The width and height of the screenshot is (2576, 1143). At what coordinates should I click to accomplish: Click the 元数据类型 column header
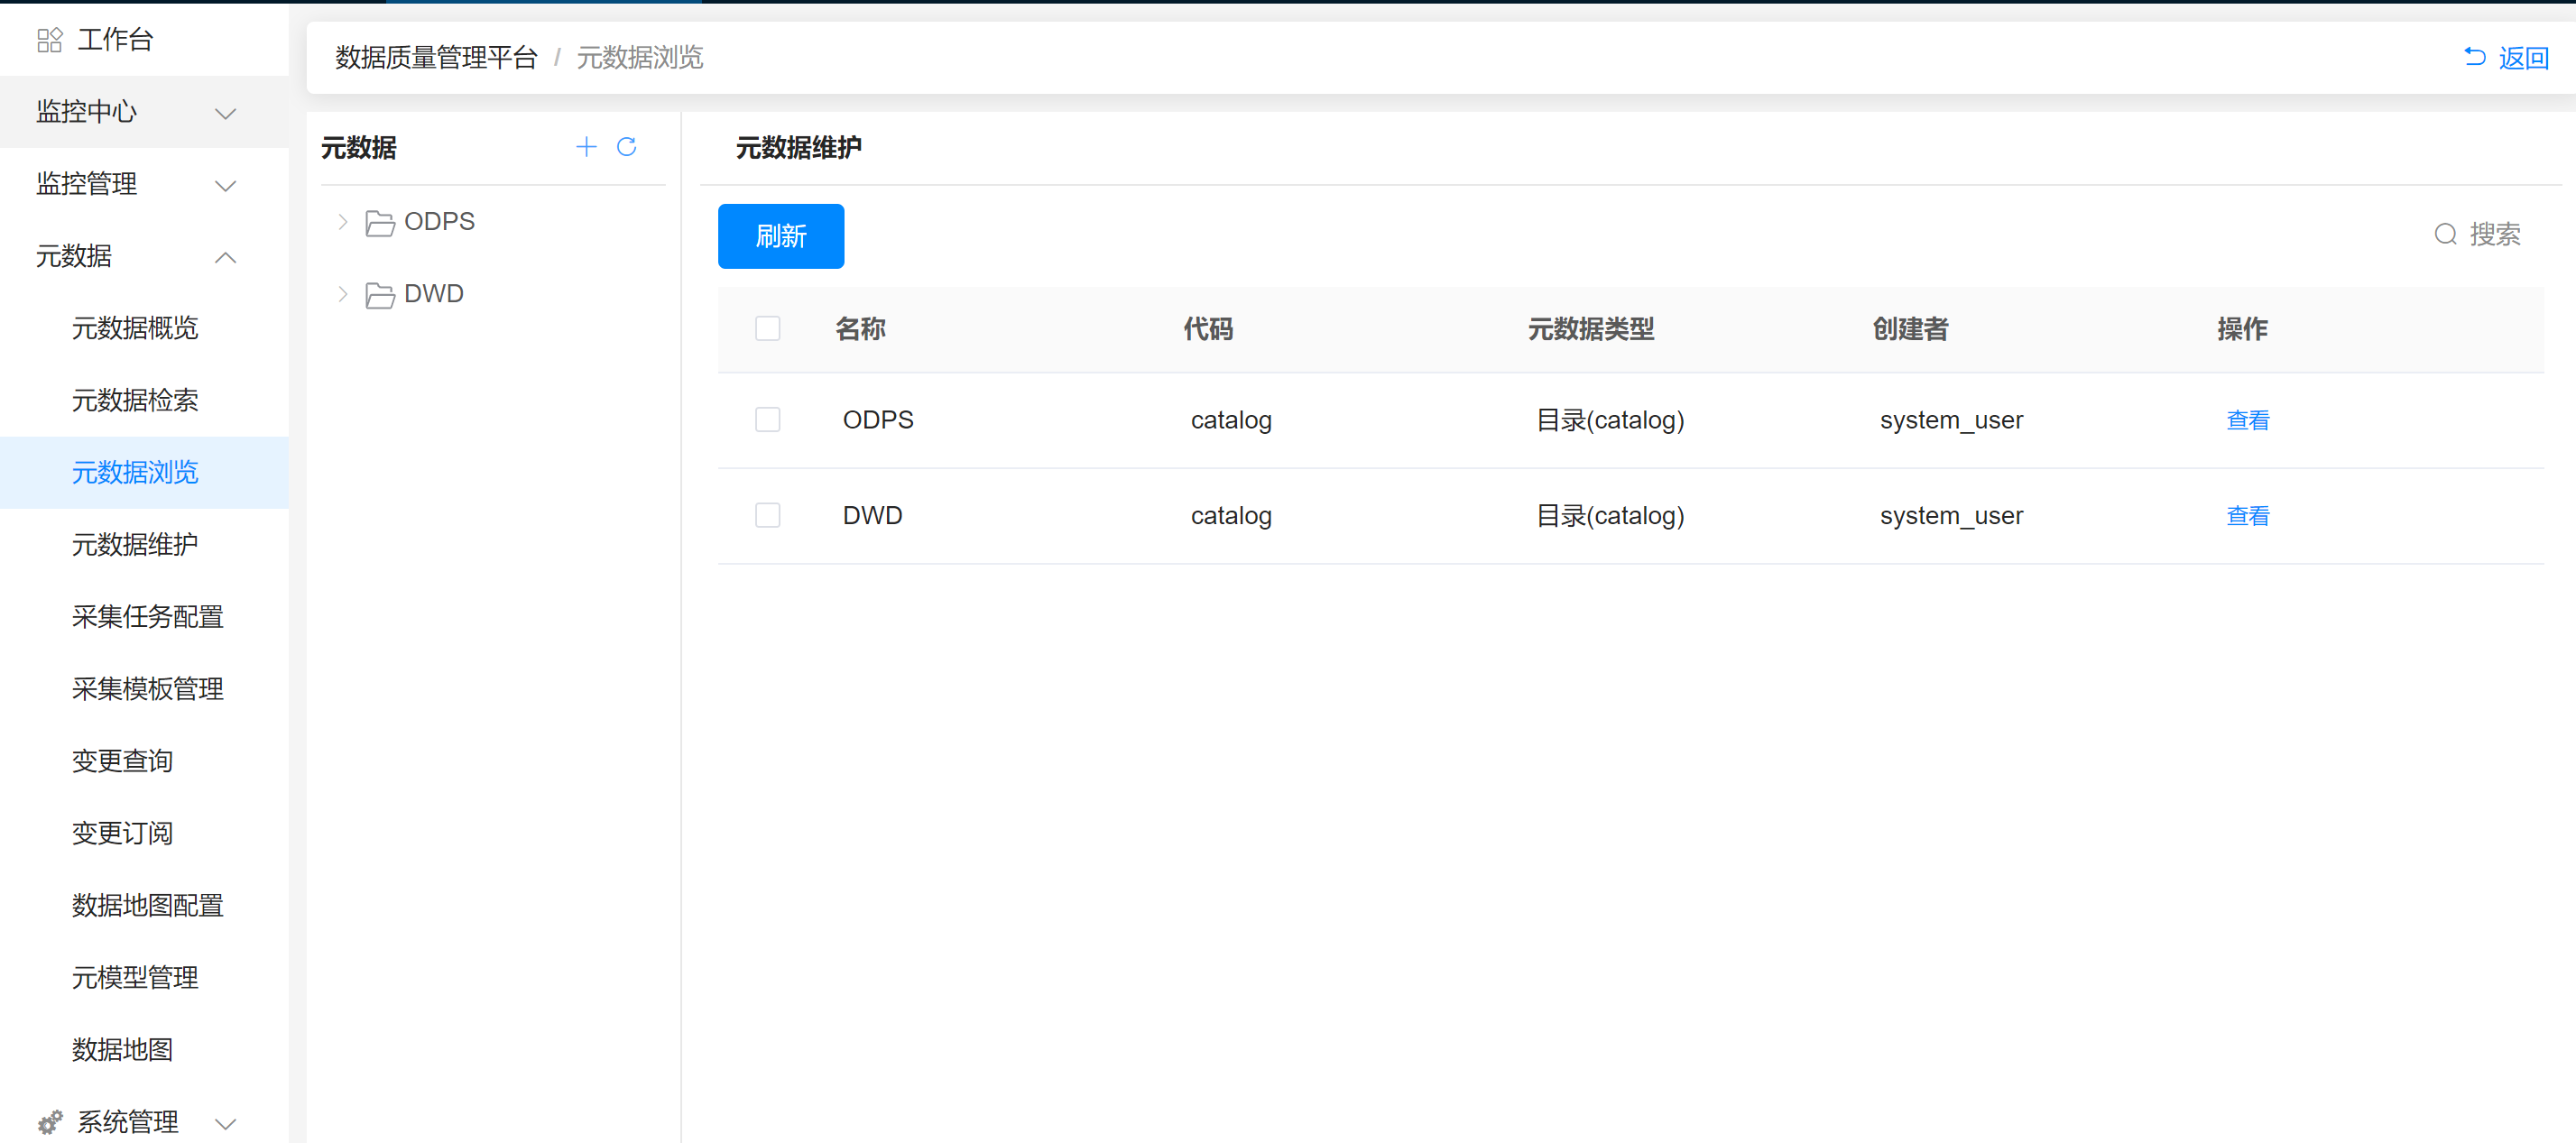coord(1591,329)
